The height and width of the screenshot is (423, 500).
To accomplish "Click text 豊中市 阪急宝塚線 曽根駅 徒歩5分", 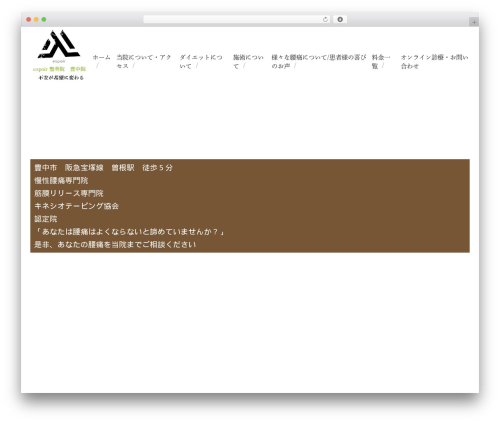I will [103, 168].
